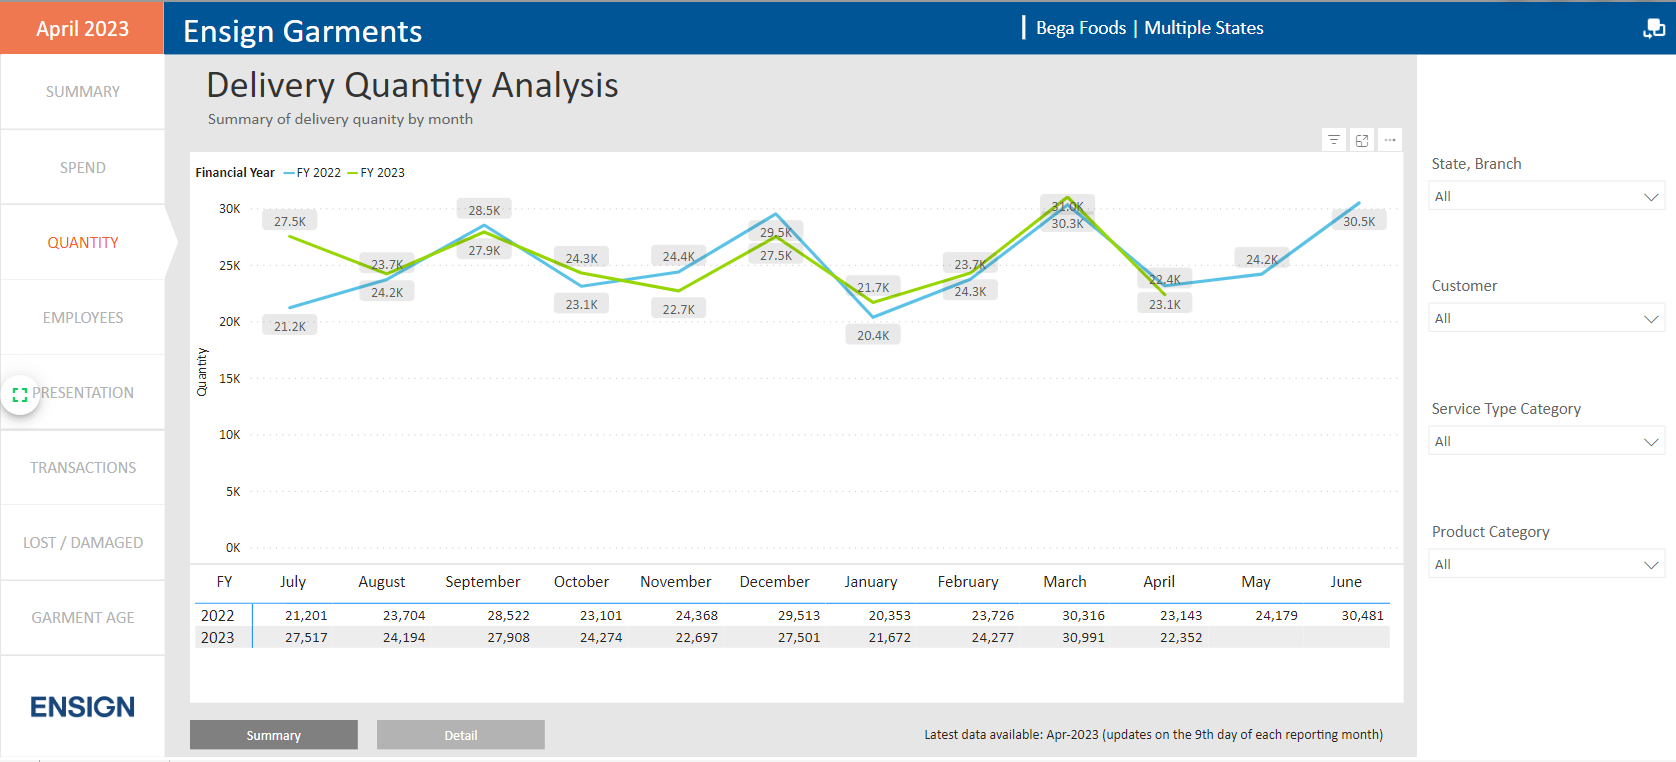Select the QUANTITY page tab
1676x762 pixels.
tap(83, 242)
